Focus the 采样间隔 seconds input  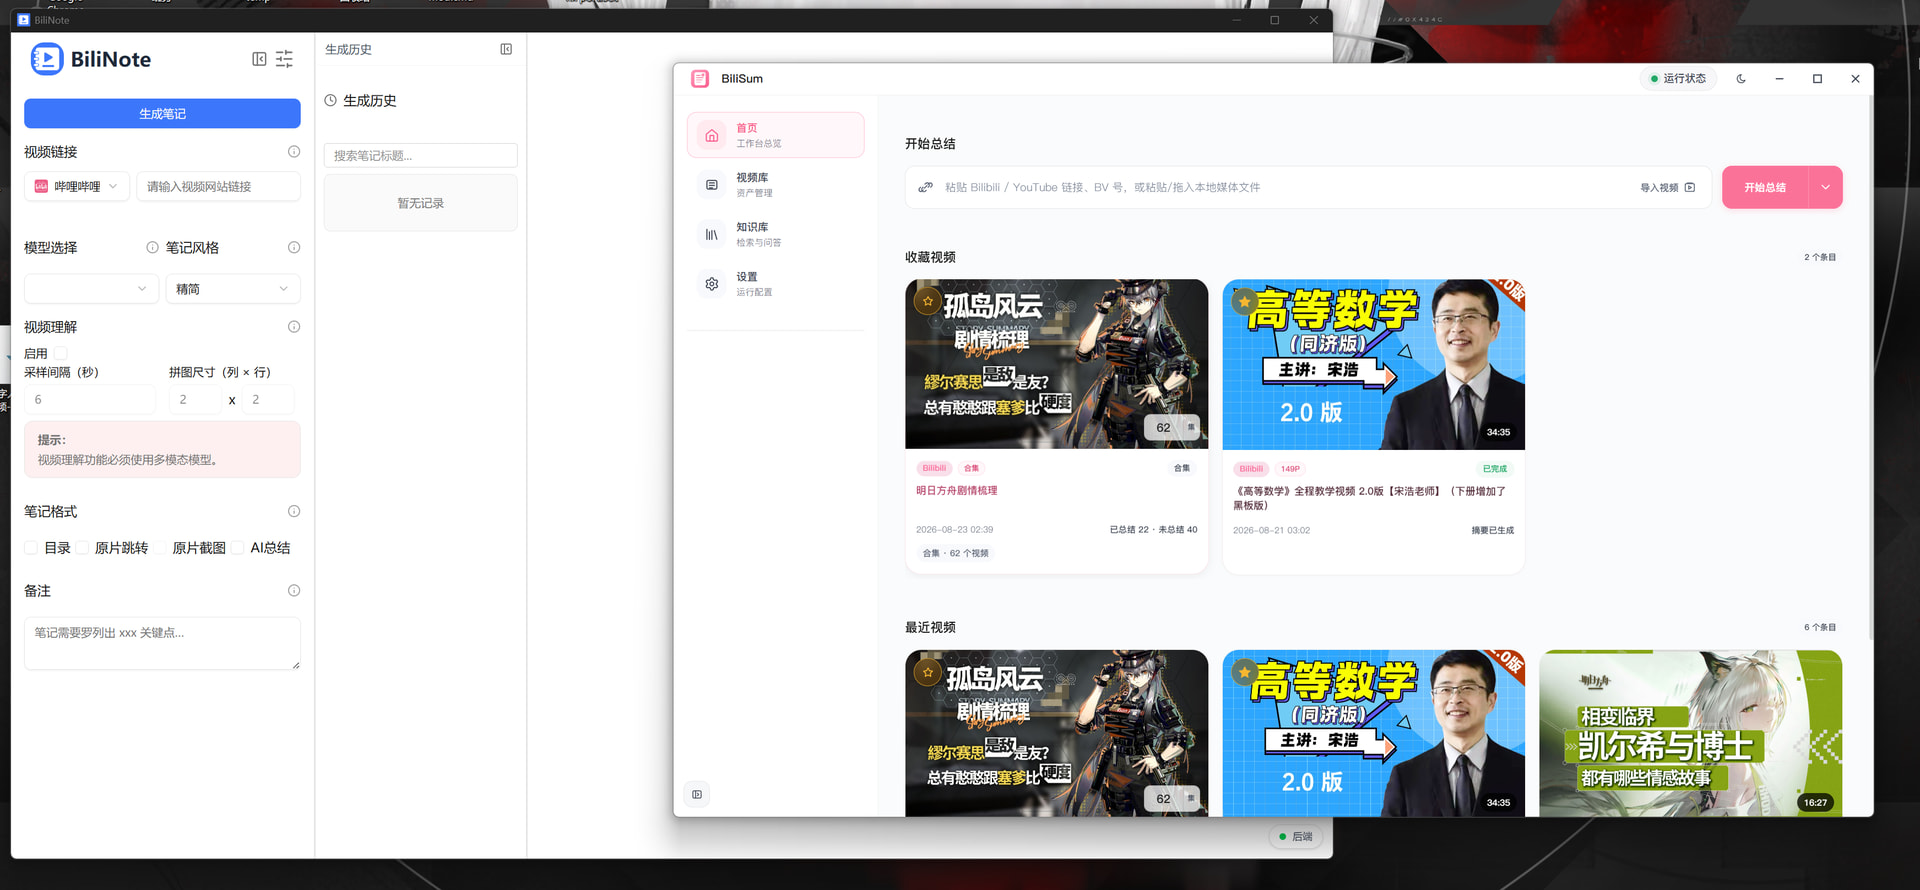click(x=90, y=400)
